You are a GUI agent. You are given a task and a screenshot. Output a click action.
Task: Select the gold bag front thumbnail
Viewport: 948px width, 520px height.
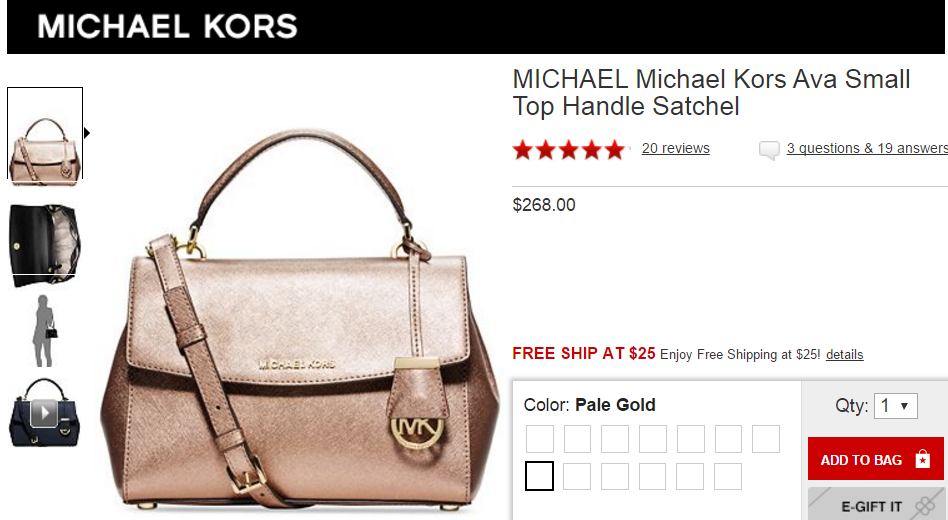pyautogui.click(x=45, y=134)
